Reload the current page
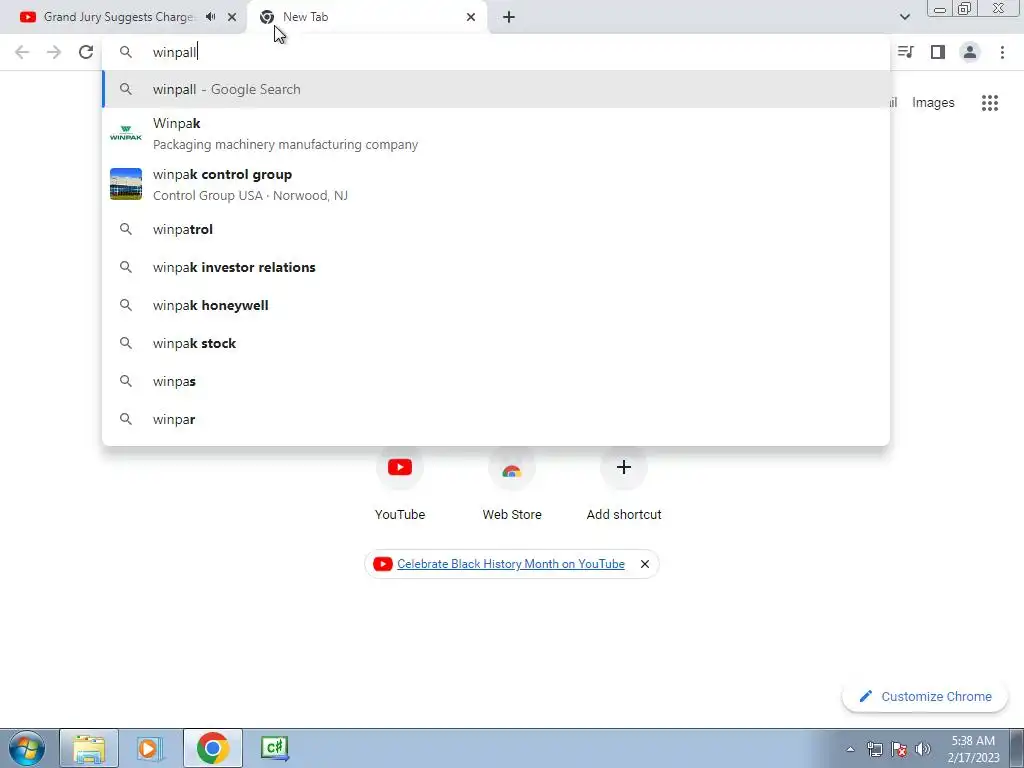Screen dimensions: 1024x768 pos(86,52)
